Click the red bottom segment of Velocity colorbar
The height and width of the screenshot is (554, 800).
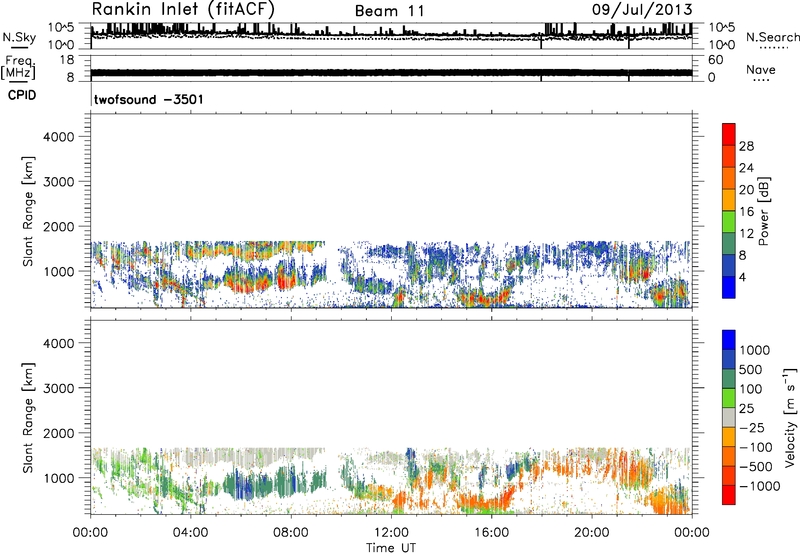(x=729, y=495)
